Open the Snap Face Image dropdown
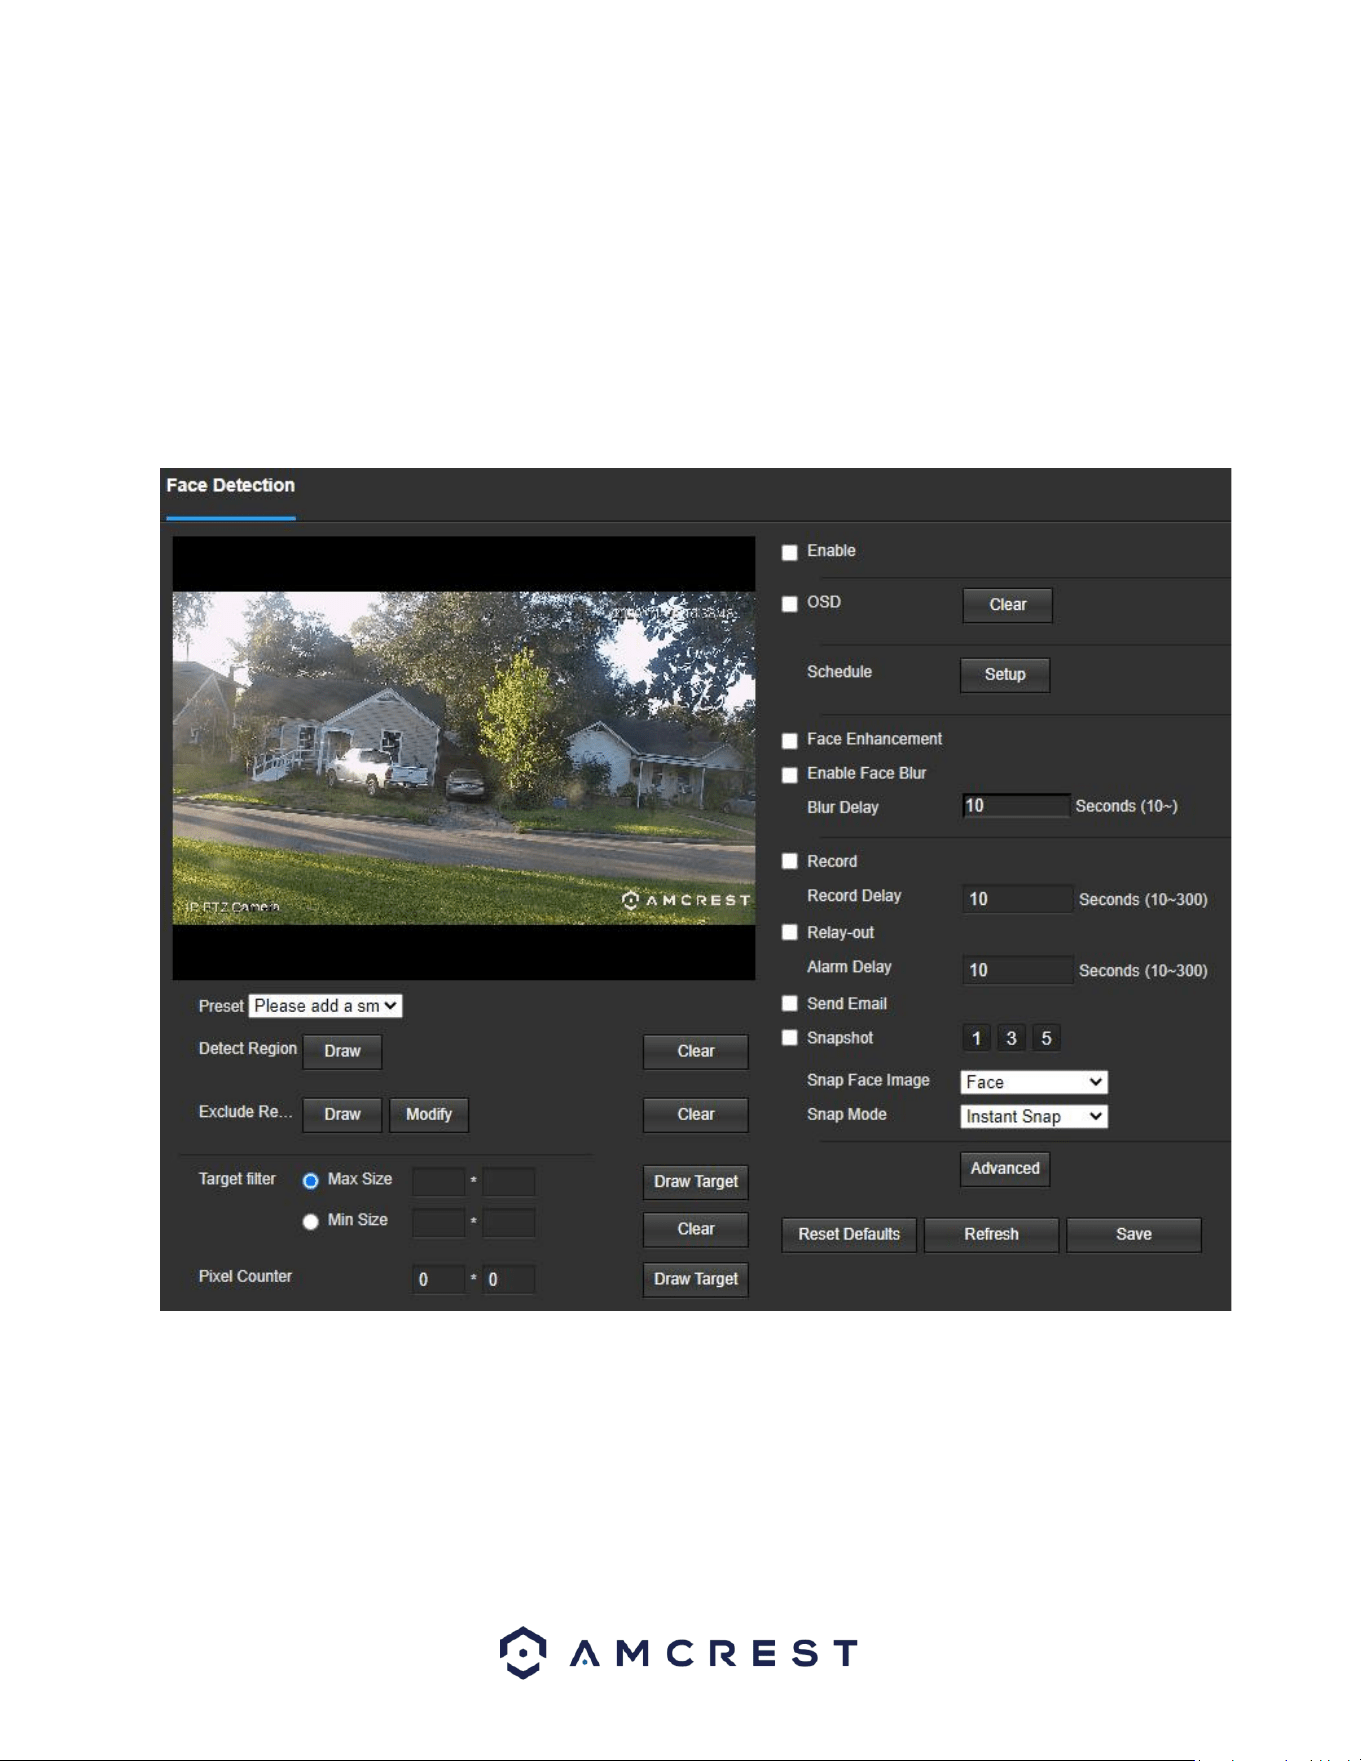Screen dimensions: 1361x1761 click(1034, 1082)
